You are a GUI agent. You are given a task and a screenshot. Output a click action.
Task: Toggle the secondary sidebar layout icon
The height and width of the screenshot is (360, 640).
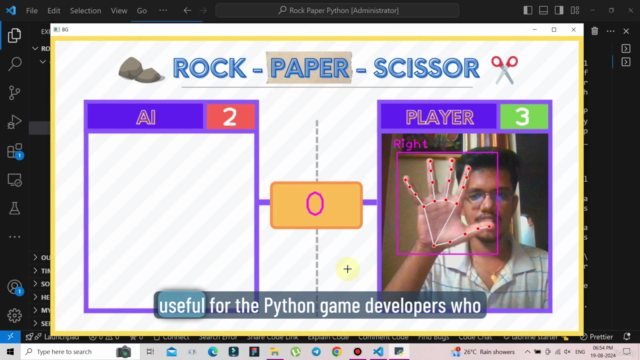559,10
